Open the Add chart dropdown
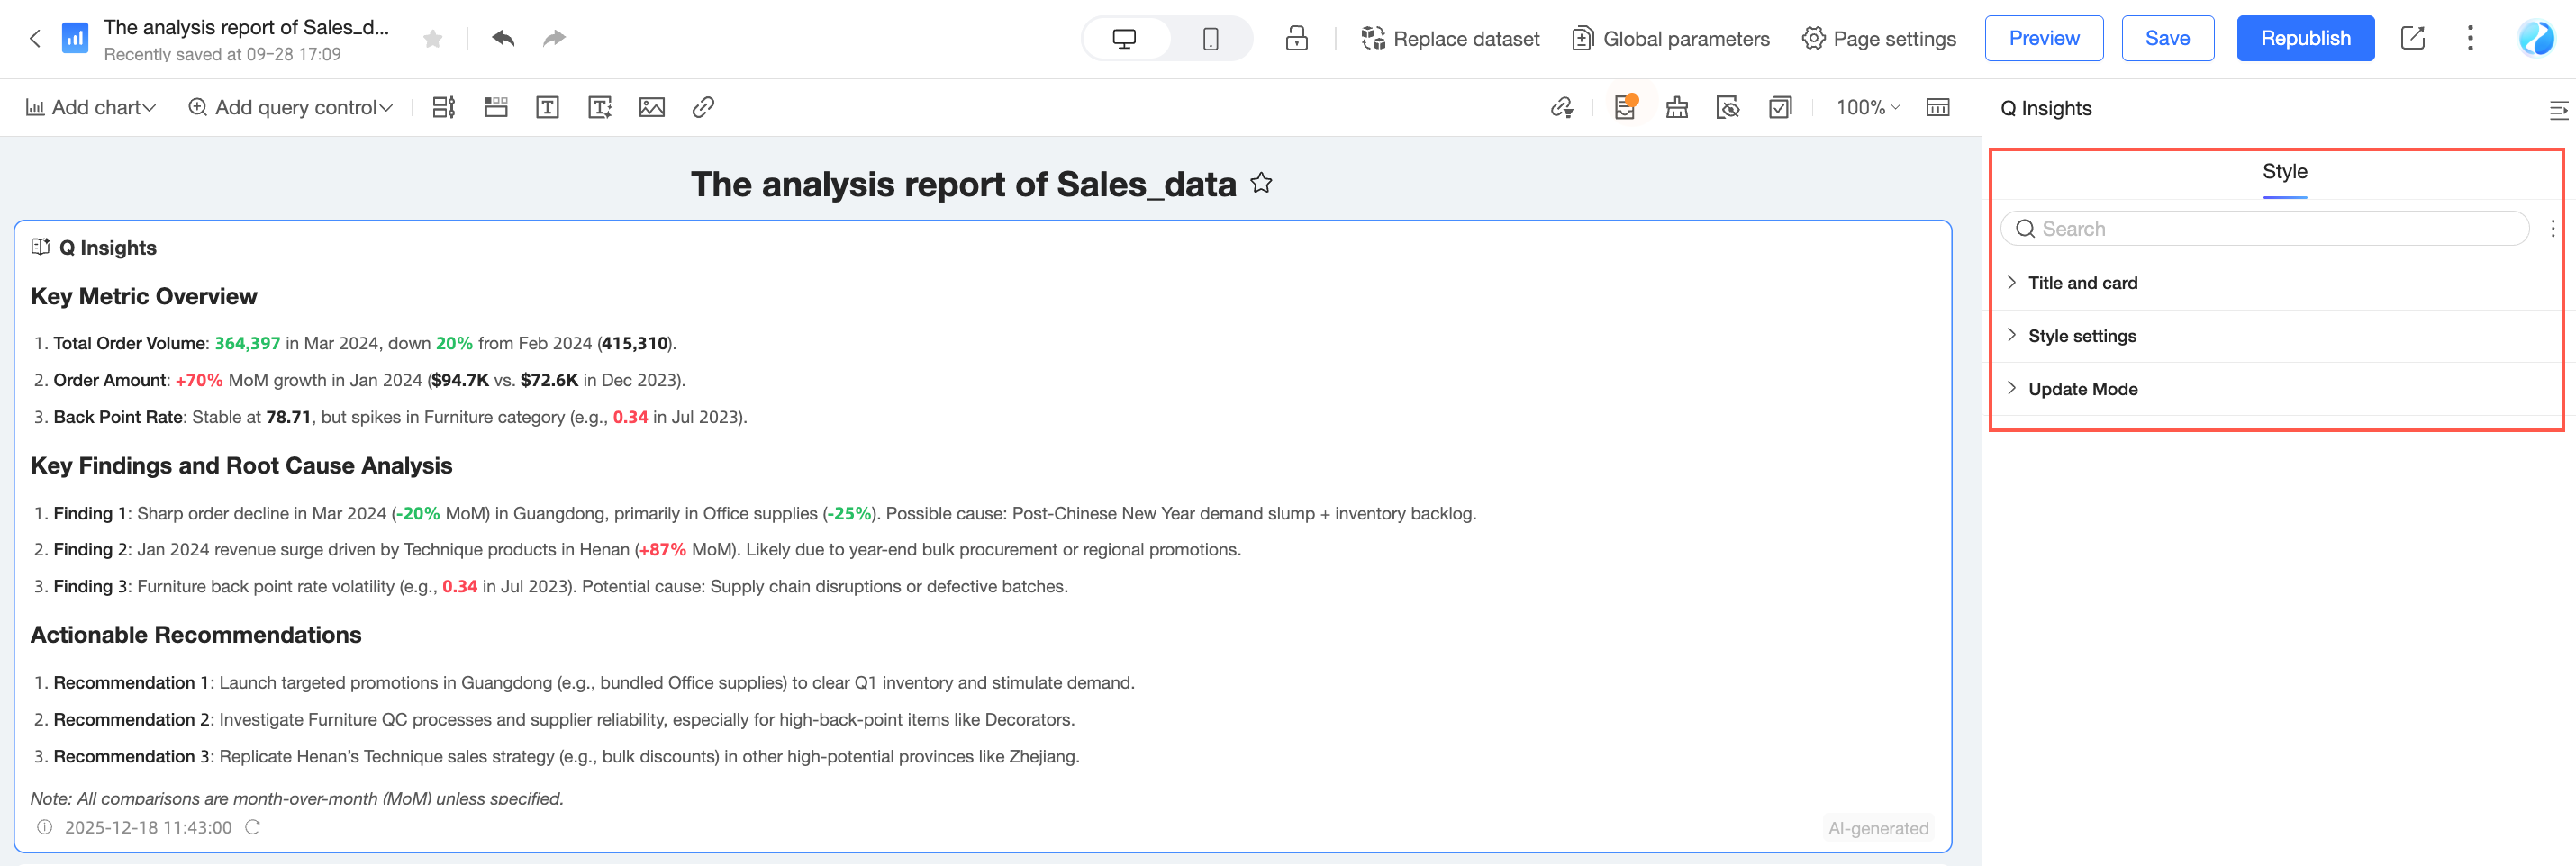 tap(91, 107)
